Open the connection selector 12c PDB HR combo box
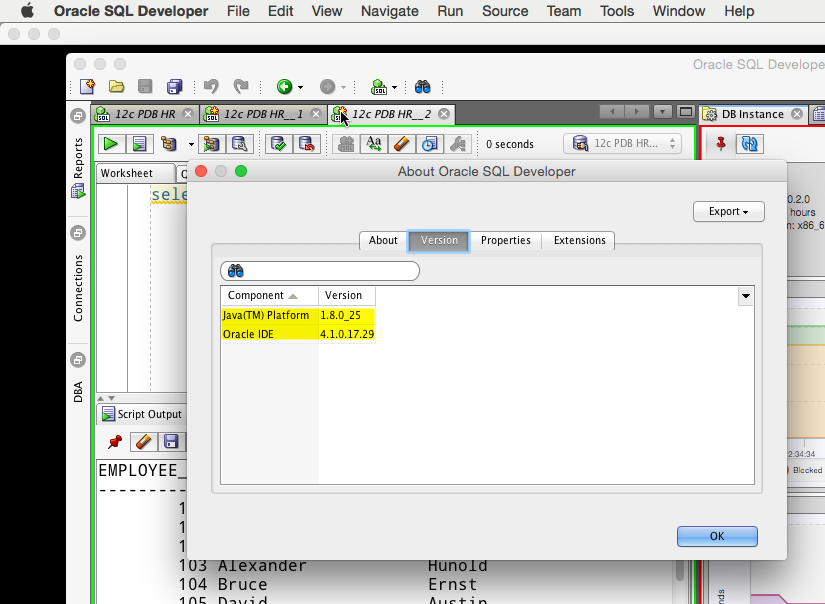The width and height of the screenshot is (825, 604). pyautogui.click(x=622, y=144)
